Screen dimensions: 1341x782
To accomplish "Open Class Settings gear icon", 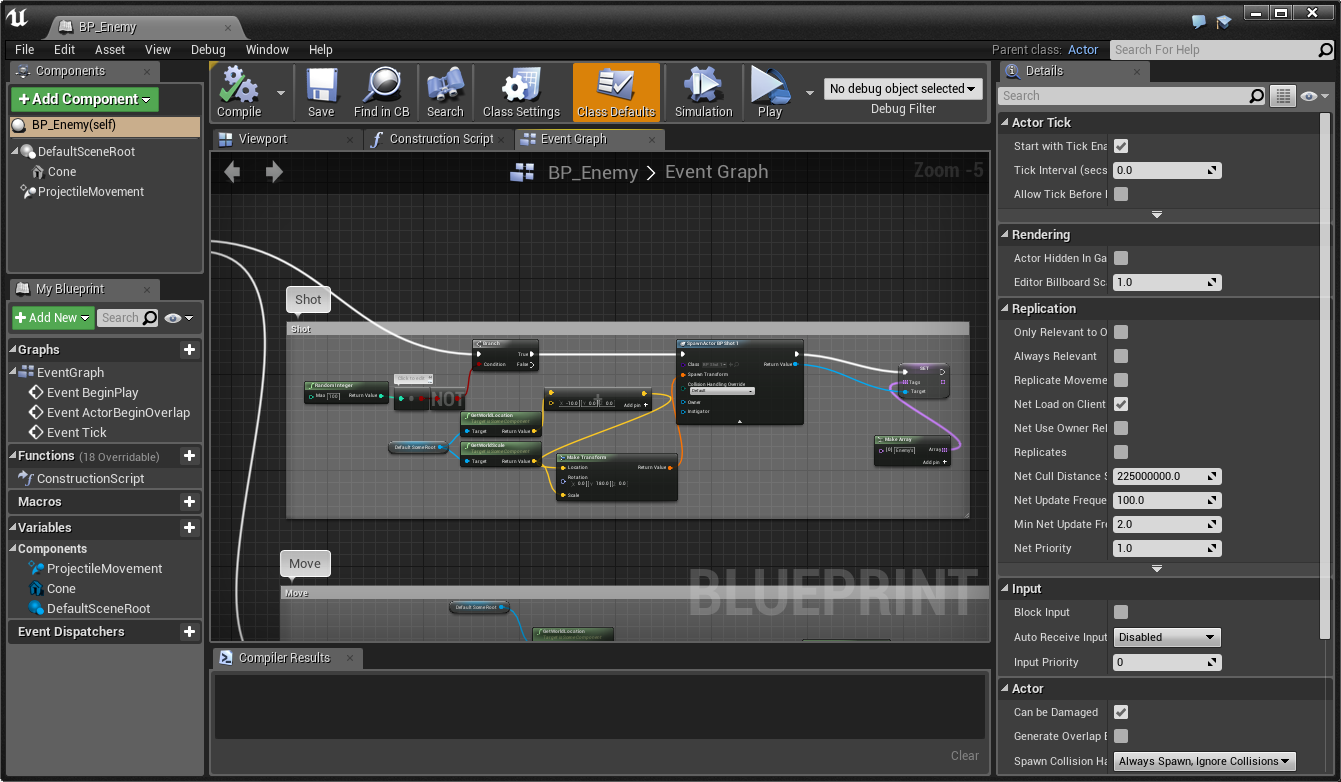I will click(521, 86).
